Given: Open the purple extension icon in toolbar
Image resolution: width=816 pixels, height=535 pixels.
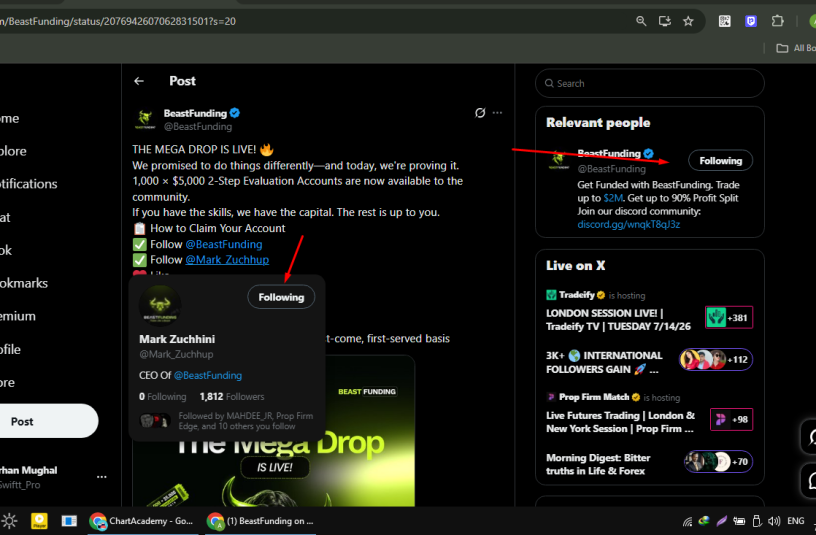Looking at the screenshot, I should (x=750, y=21).
